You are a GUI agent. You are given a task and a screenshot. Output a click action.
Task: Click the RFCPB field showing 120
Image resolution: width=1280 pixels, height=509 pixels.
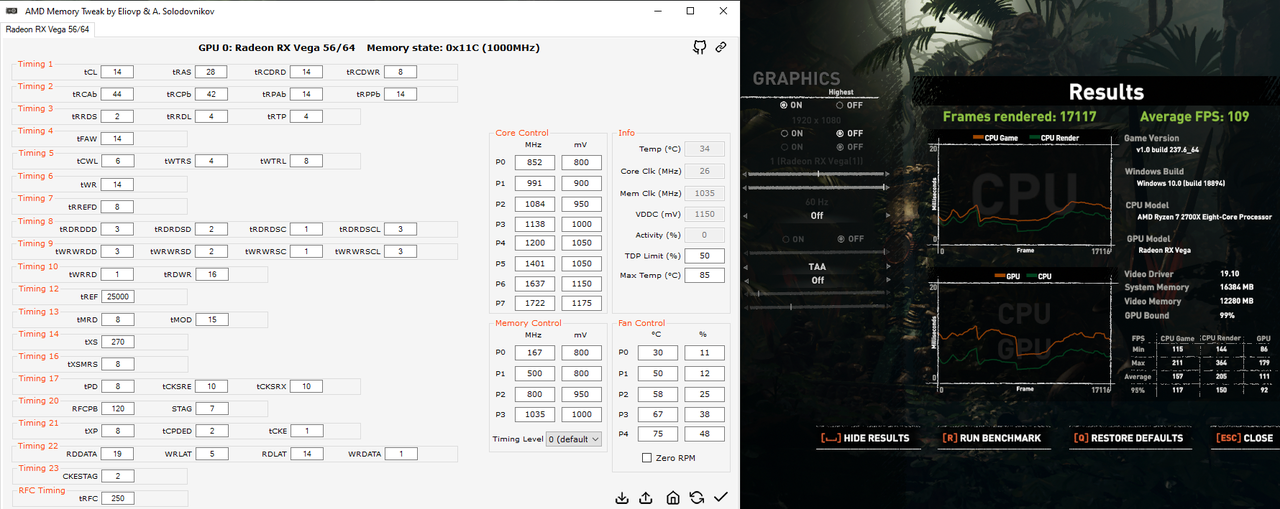coord(117,409)
